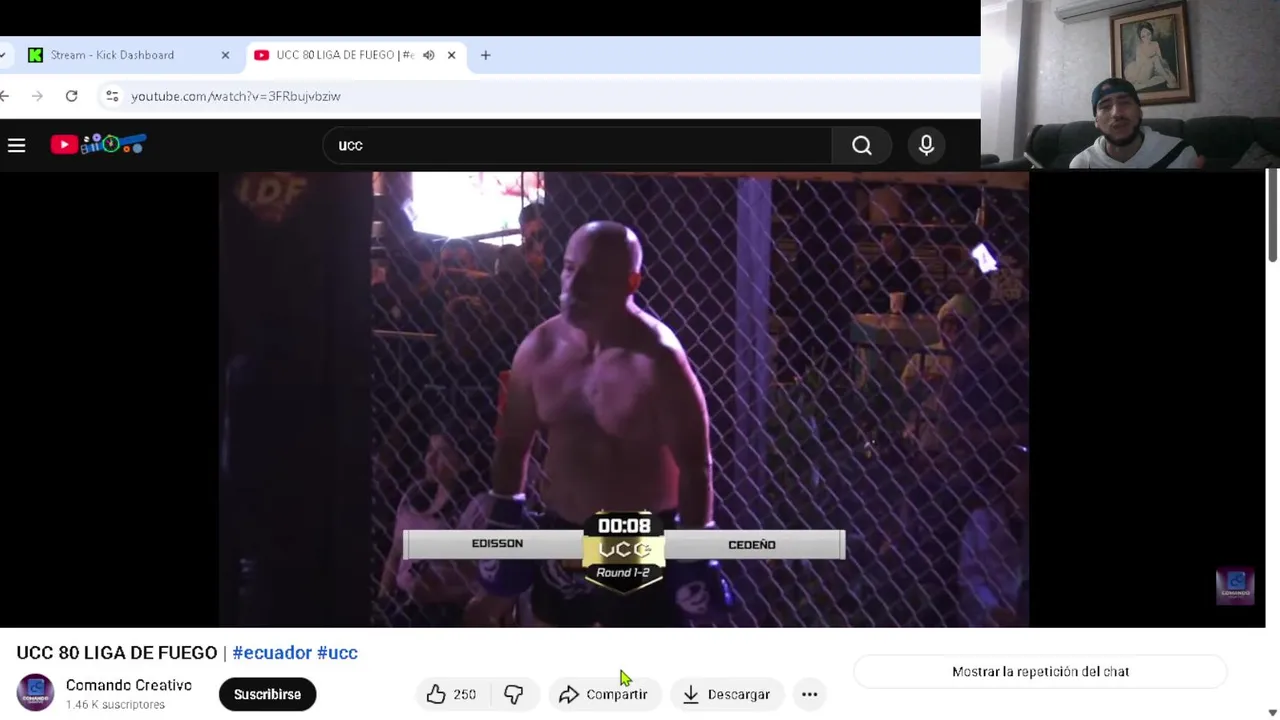The width and height of the screenshot is (1280, 720).
Task: Click scrollbar down arrow at bottom
Action: click(1272, 712)
